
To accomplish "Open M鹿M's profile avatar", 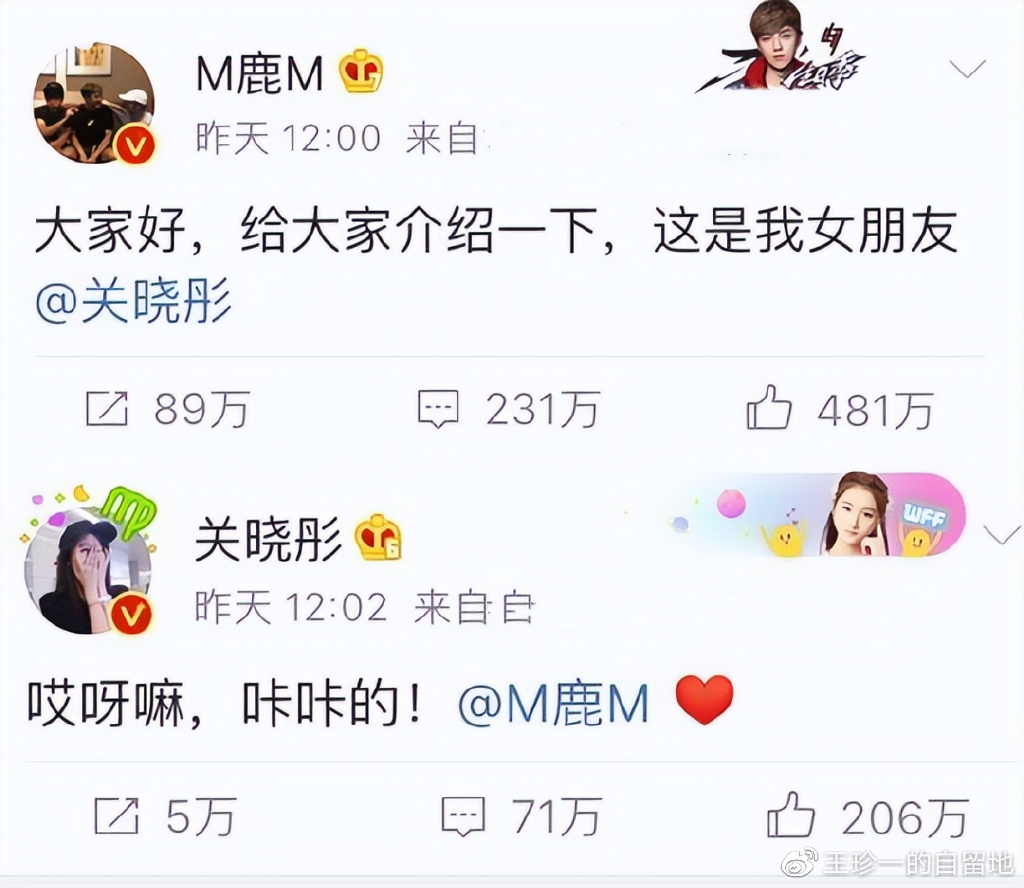I will [94, 103].
